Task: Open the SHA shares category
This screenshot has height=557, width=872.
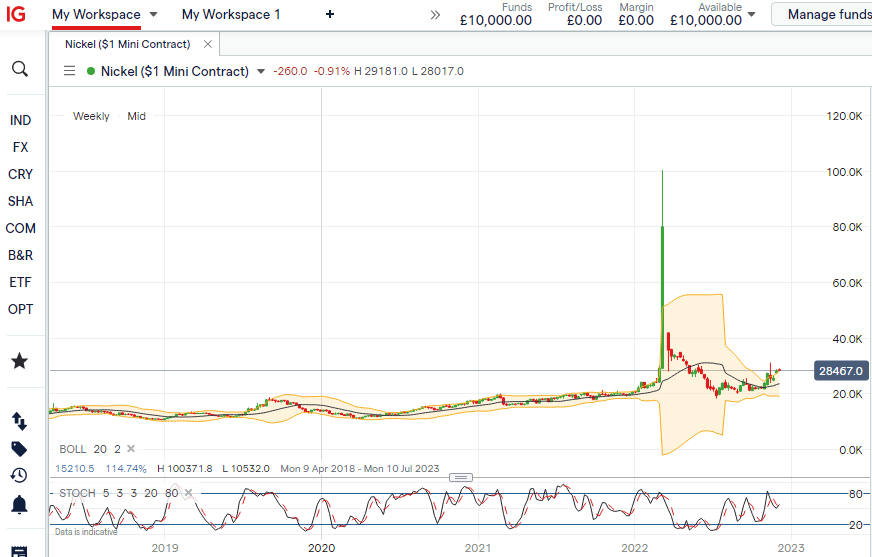Action: 20,201
